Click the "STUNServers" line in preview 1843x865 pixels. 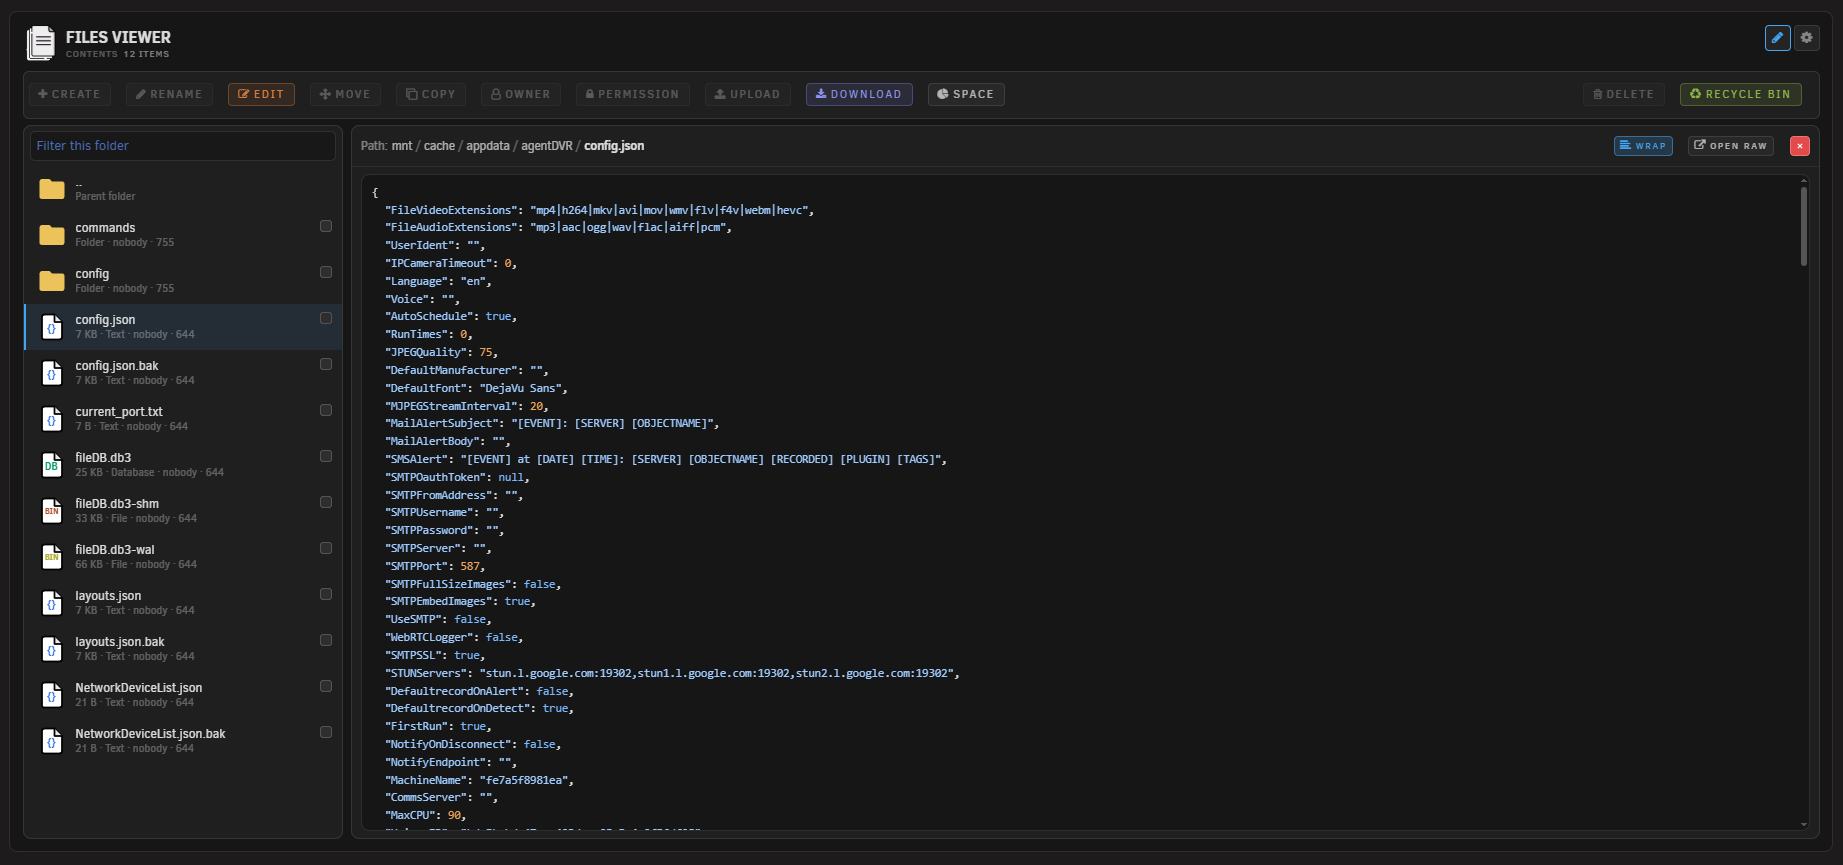coord(672,673)
